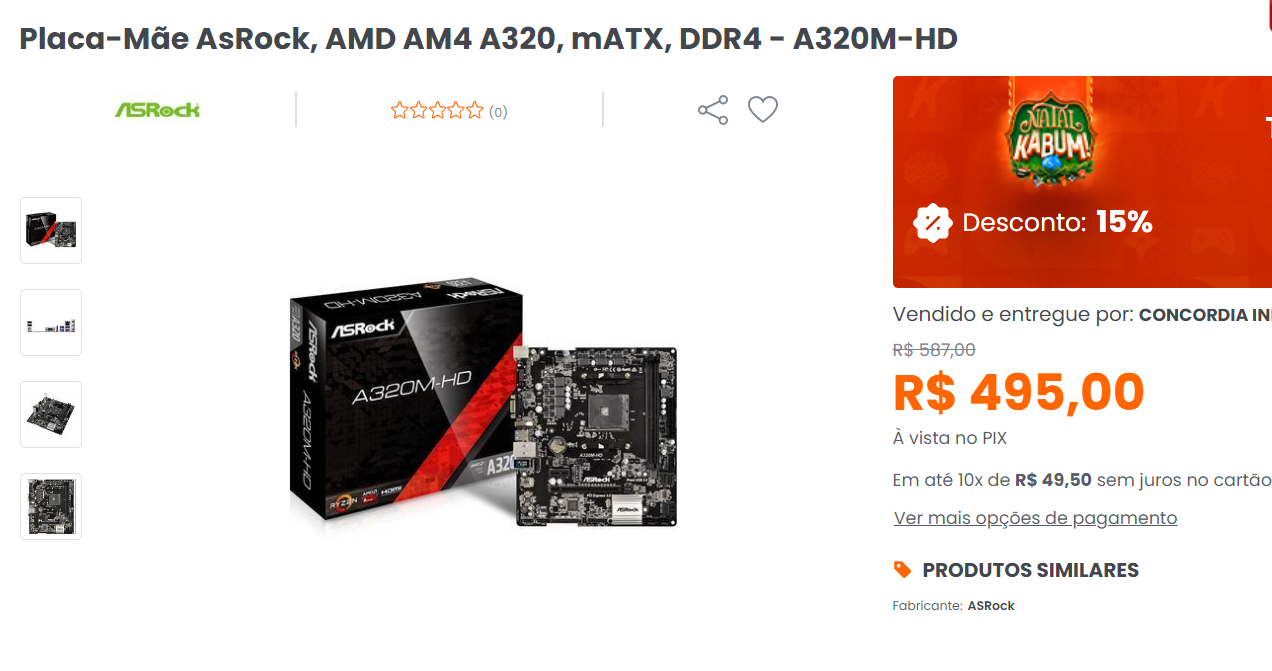Select the top-view motherboard thumbnail
This screenshot has width=1272, height=671.
(51, 506)
